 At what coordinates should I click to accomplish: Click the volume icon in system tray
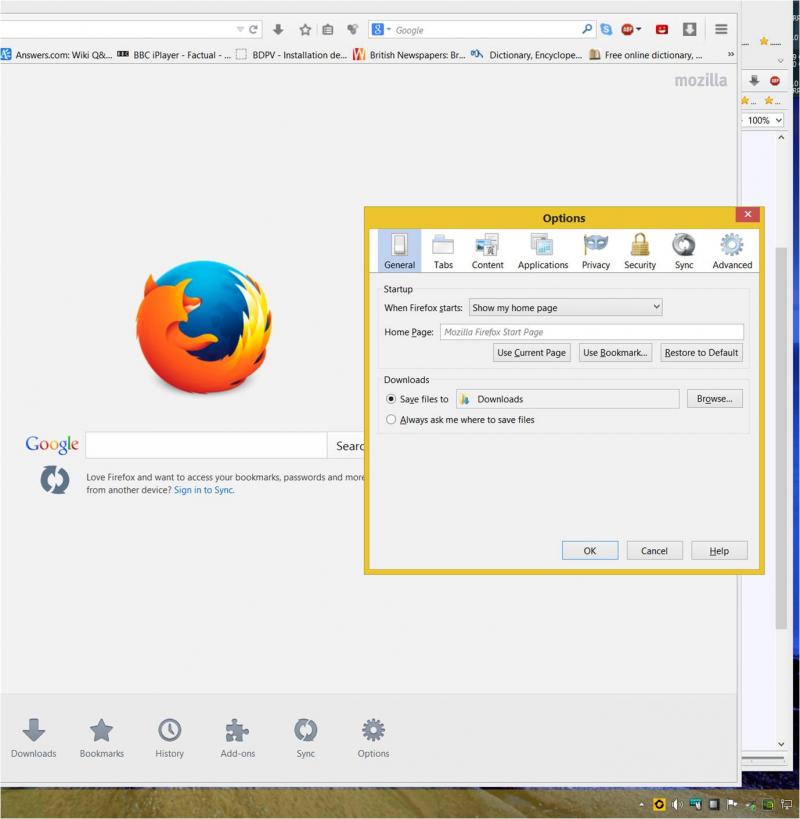coord(677,804)
